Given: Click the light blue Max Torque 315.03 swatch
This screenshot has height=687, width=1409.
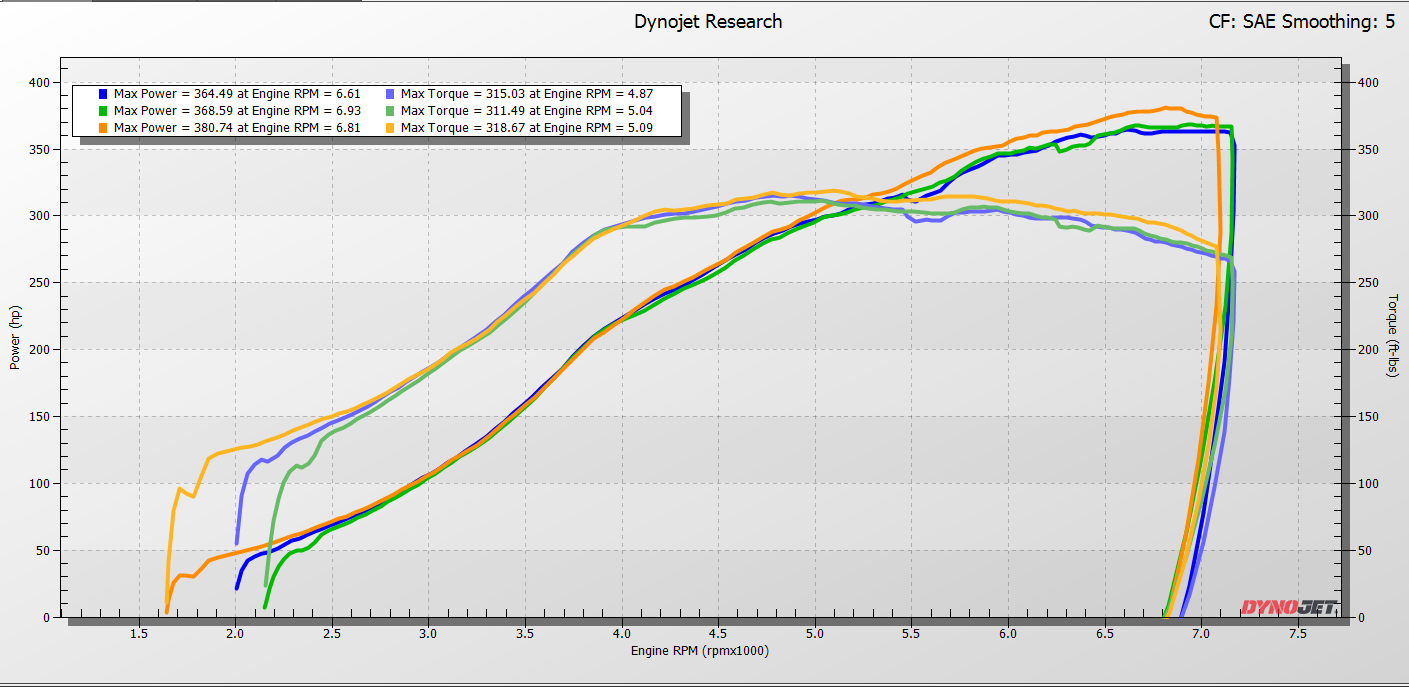Looking at the screenshot, I should click(390, 94).
